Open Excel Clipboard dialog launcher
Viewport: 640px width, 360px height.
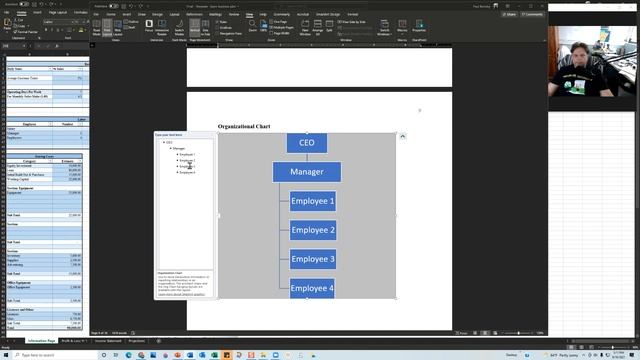[x=39, y=38]
